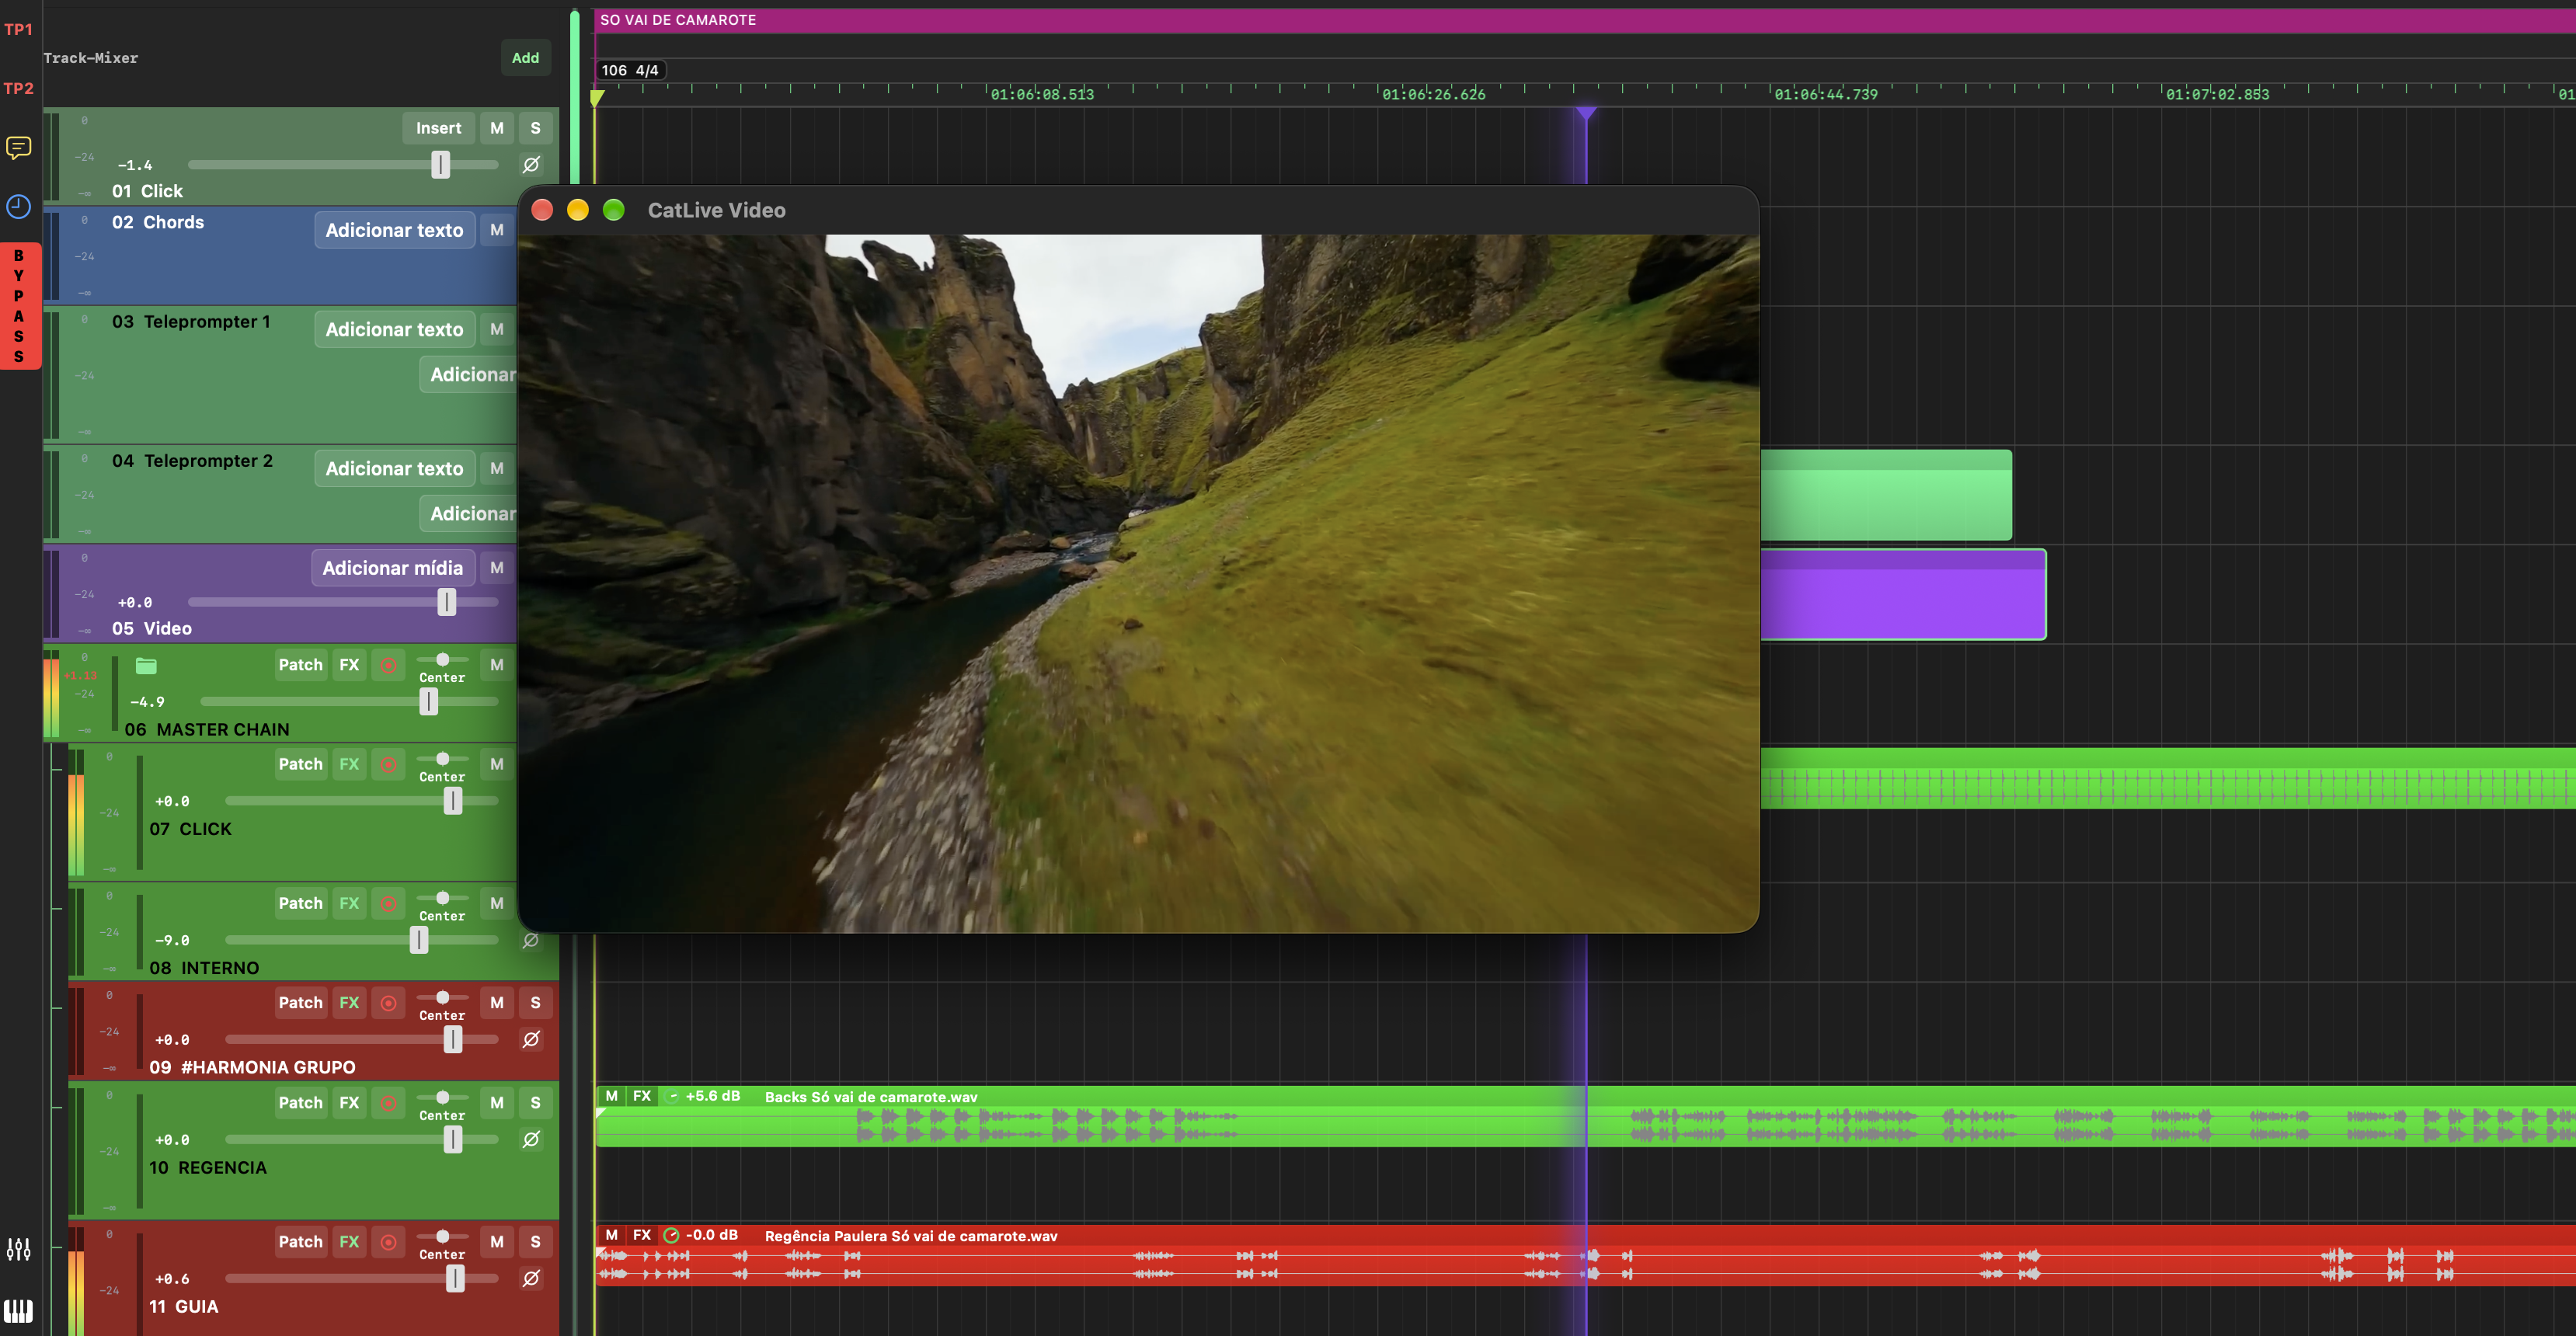2576x1336 pixels.
Task: Open the mixer sliders icon in left sidebar
Action: pyautogui.click(x=18, y=1249)
